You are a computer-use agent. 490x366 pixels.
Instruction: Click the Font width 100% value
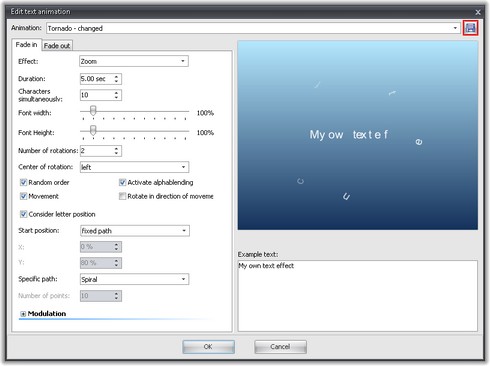[205, 113]
